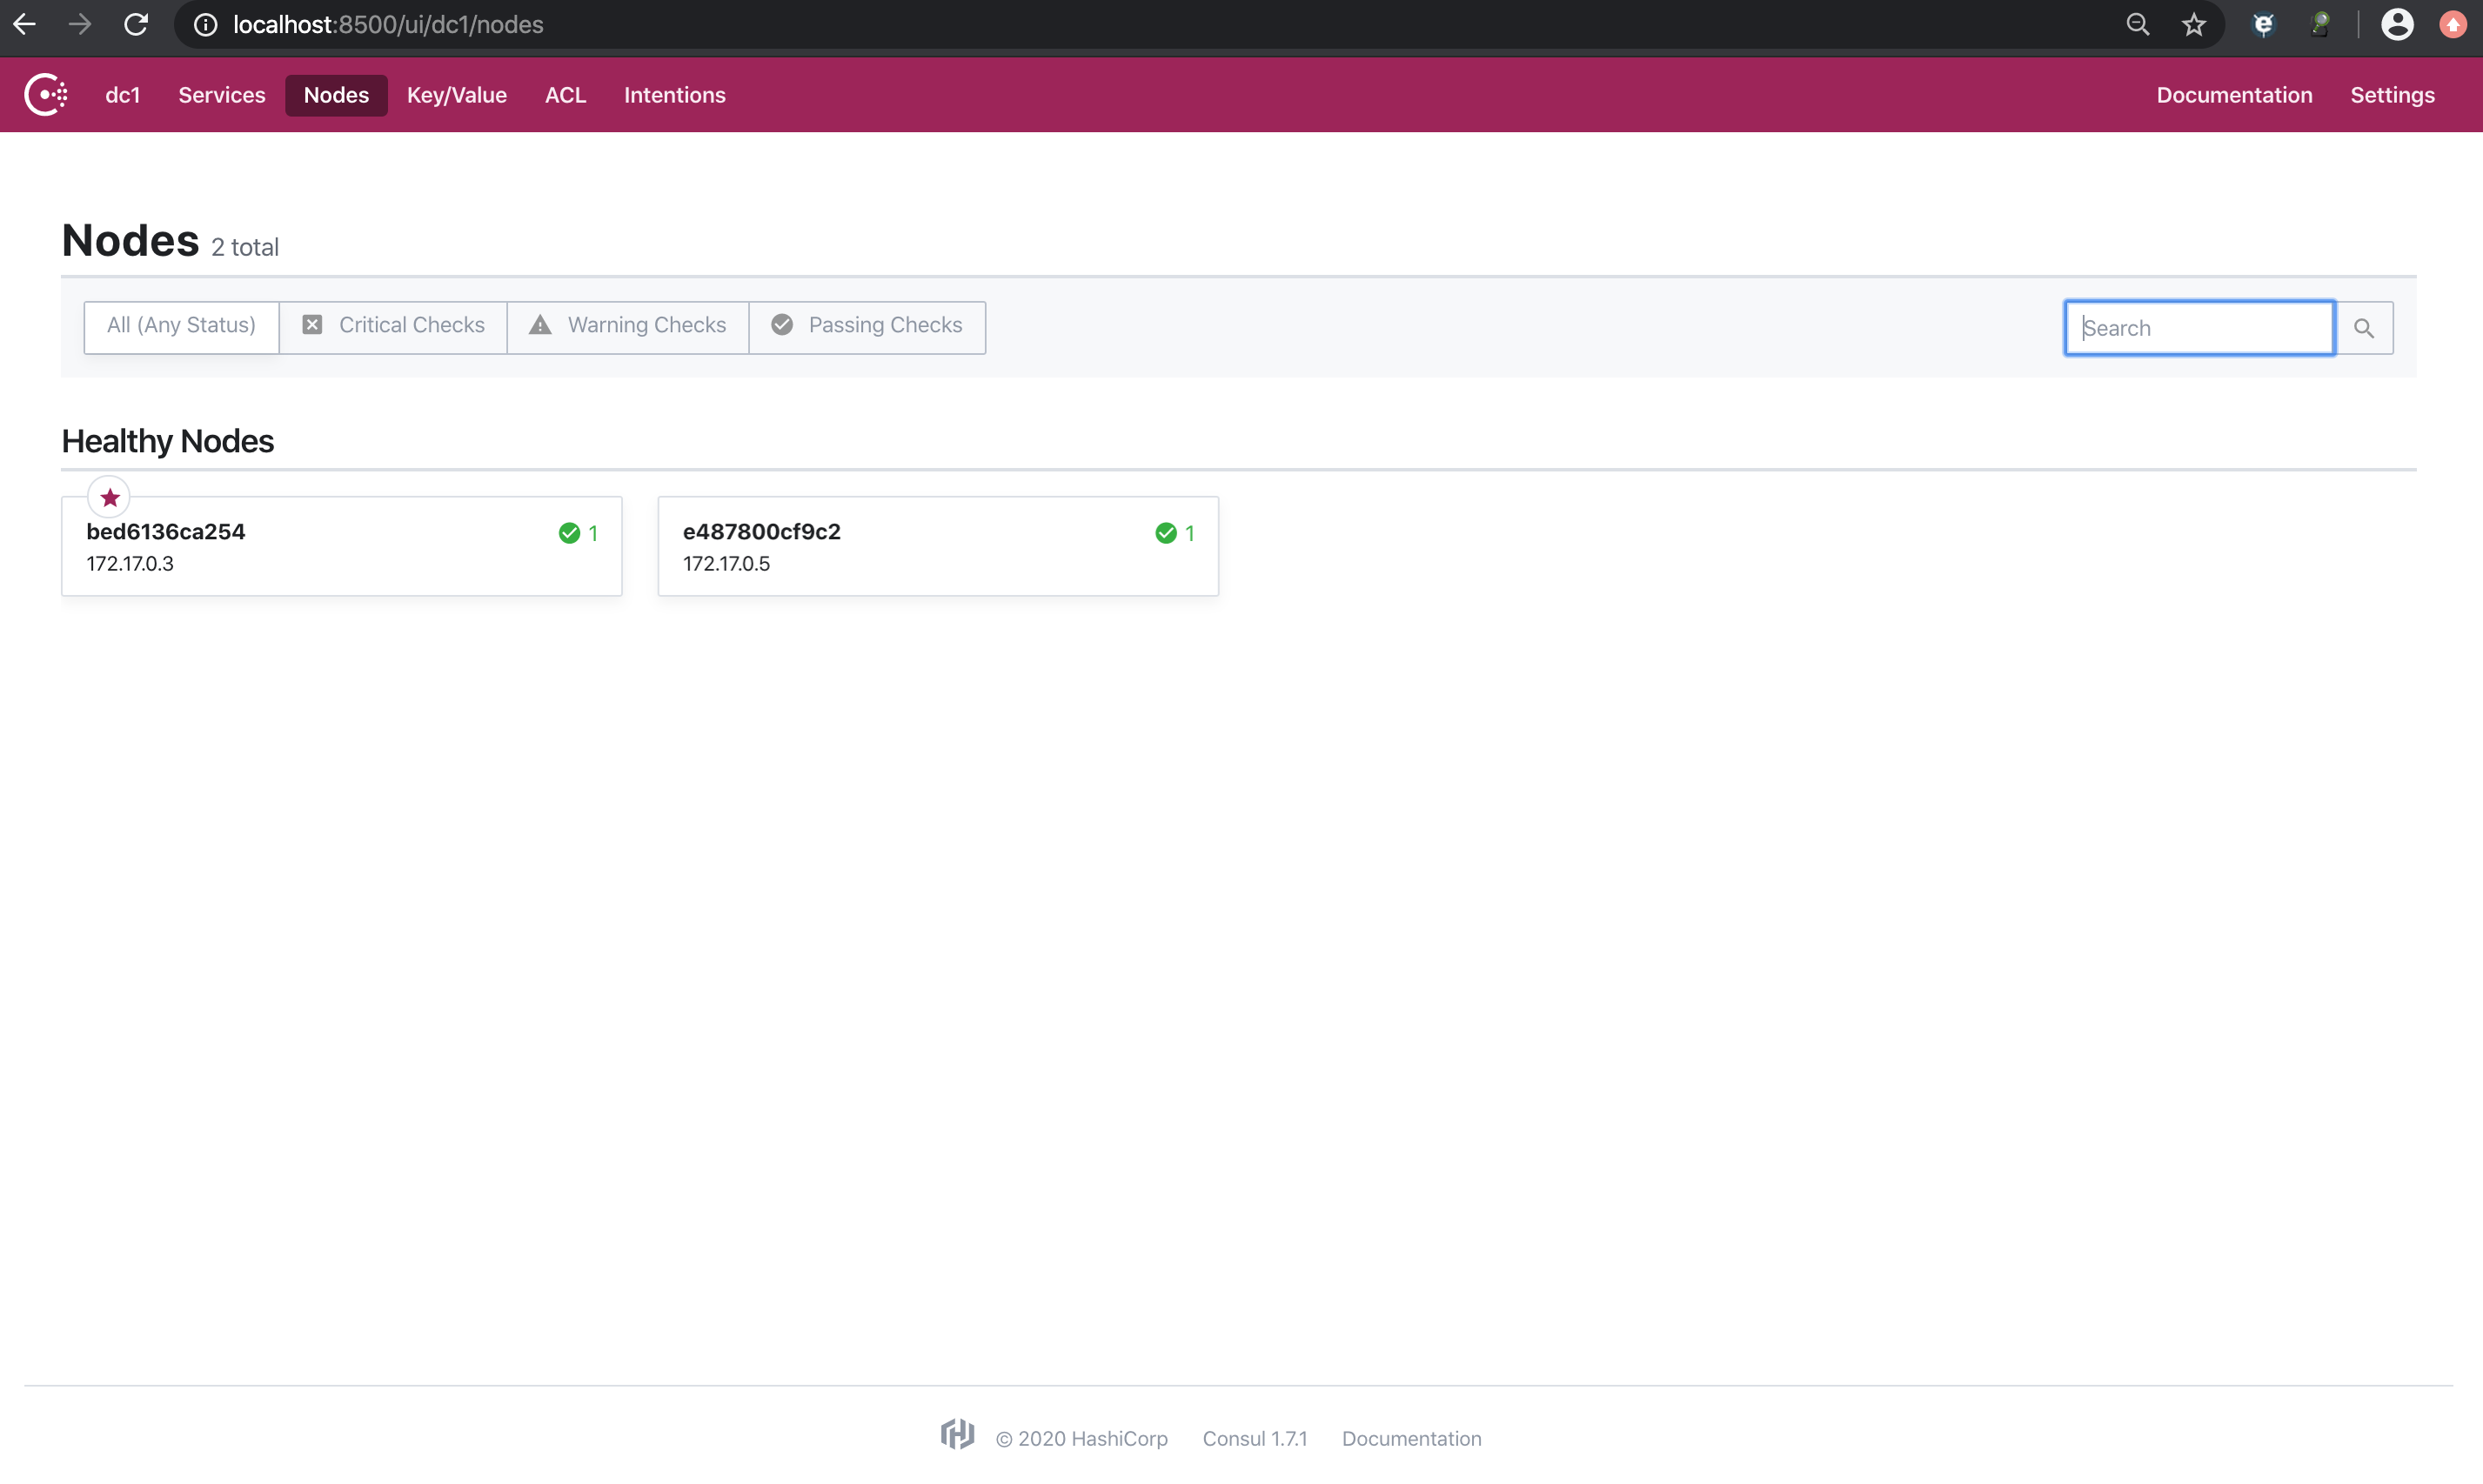Open the browser profile avatar icon
Screen dimensions: 2483x1484
(2396, 25)
